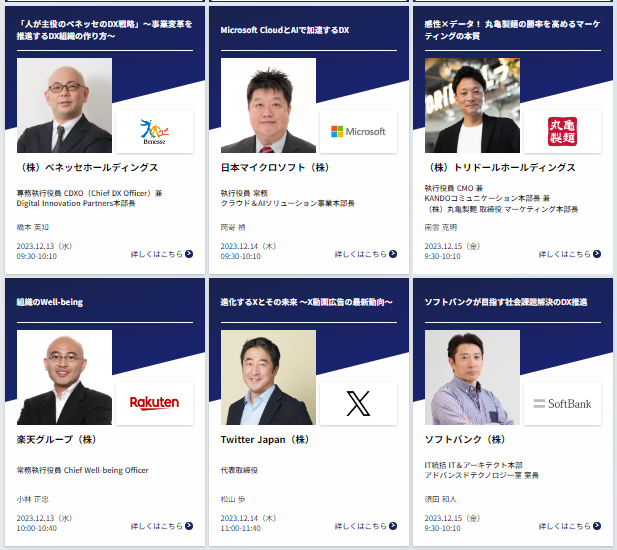
Task: Click the 'ソフトバンクが目指す社会課題解決のDX推進' heading
Action: coord(506,302)
